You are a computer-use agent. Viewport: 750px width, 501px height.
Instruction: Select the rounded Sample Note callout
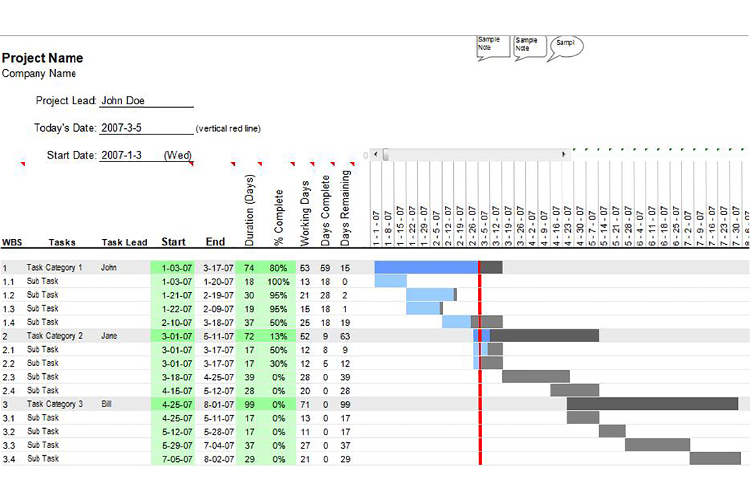click(x=530, y=46)
